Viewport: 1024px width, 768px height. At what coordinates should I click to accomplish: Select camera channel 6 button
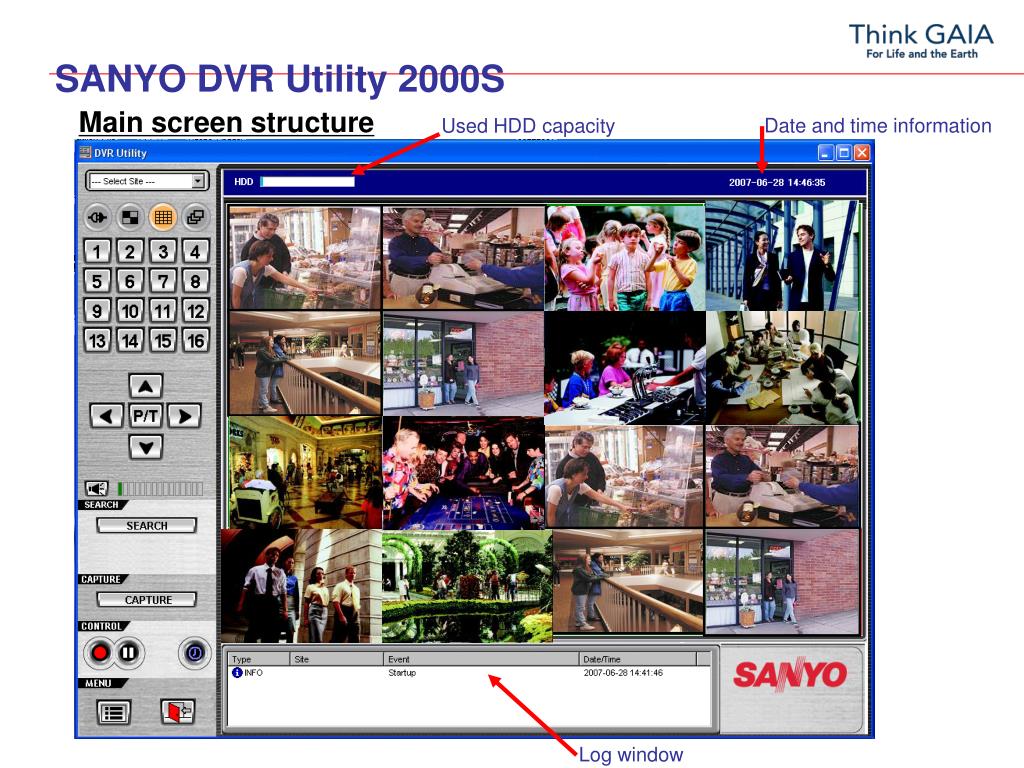(130, 281)
